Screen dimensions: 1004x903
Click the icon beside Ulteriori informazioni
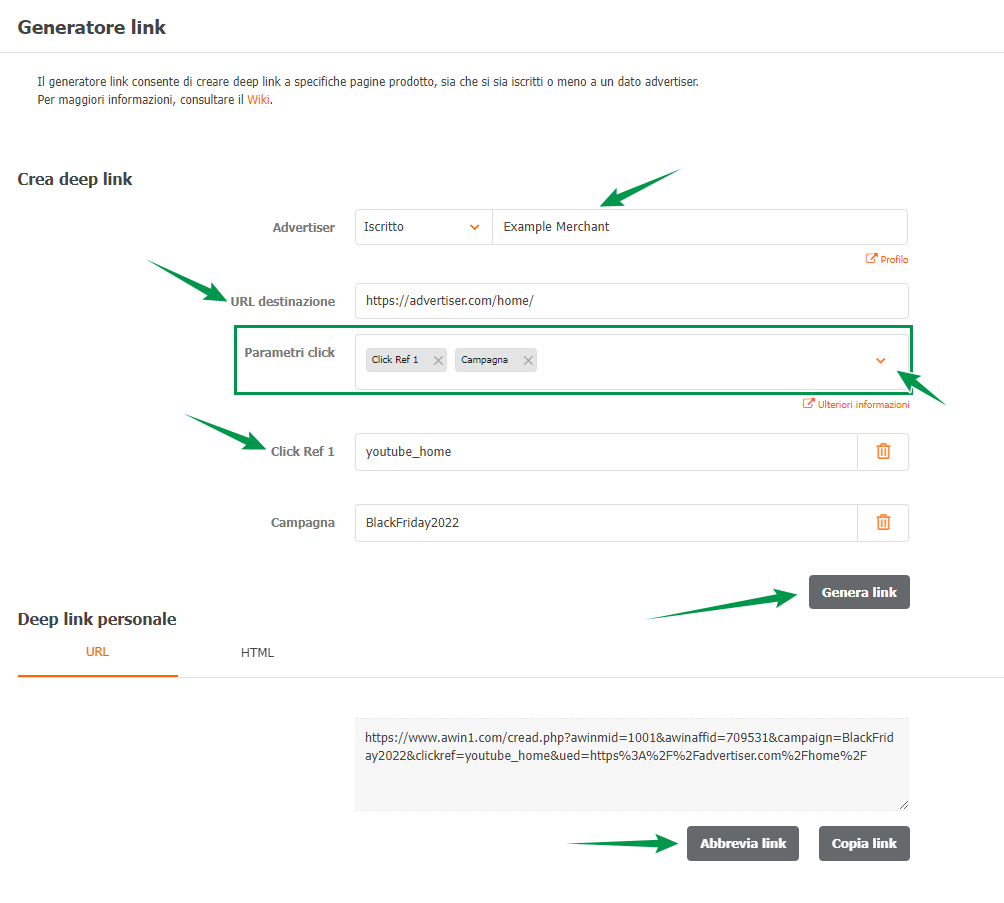pyautogui.click(x=809, y=405)
